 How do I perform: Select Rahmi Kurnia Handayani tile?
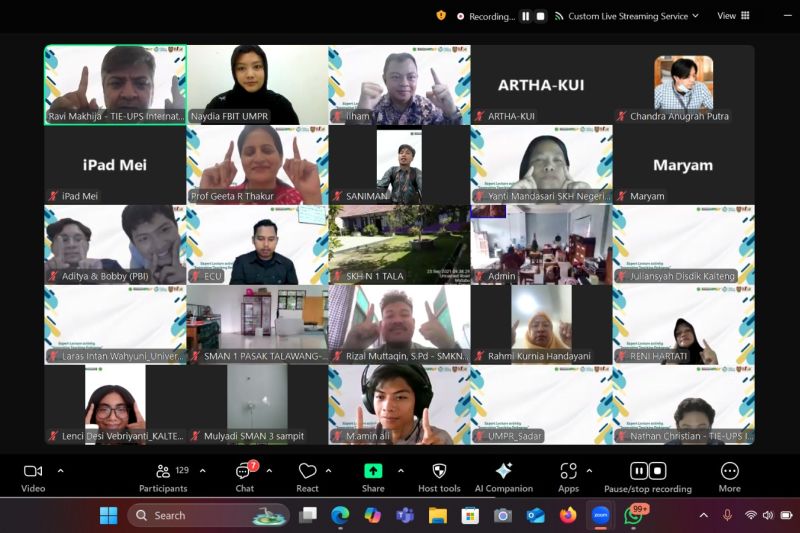tap(541, 325)
